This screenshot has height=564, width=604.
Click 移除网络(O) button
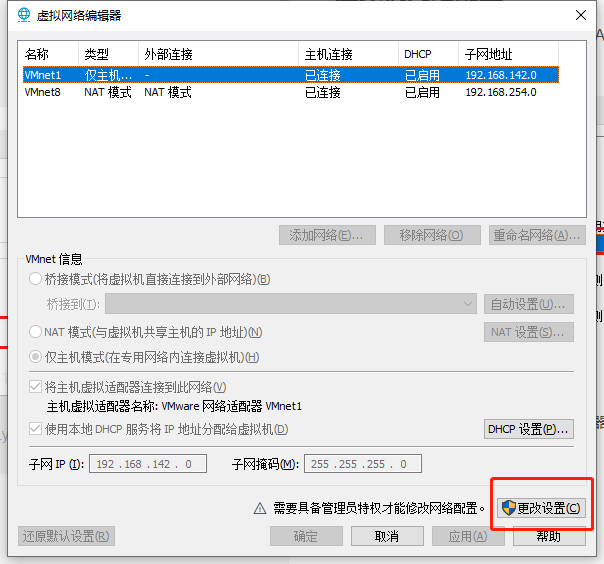pyautogui.click(x=432, y=235)
